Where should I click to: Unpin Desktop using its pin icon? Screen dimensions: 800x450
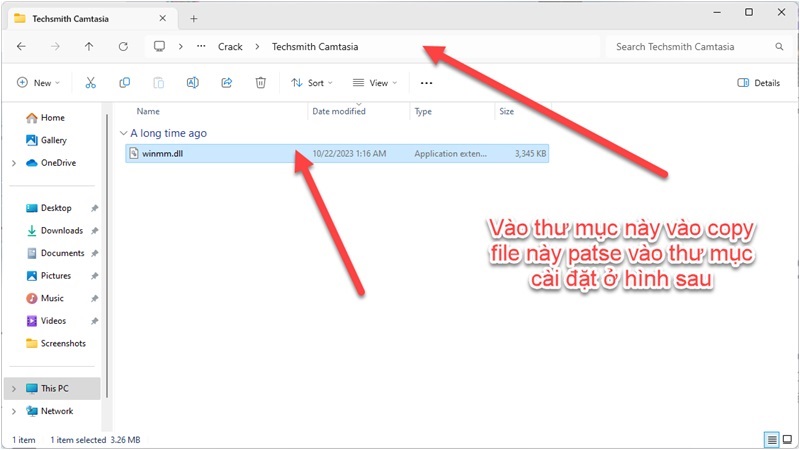tap(94, 208)
